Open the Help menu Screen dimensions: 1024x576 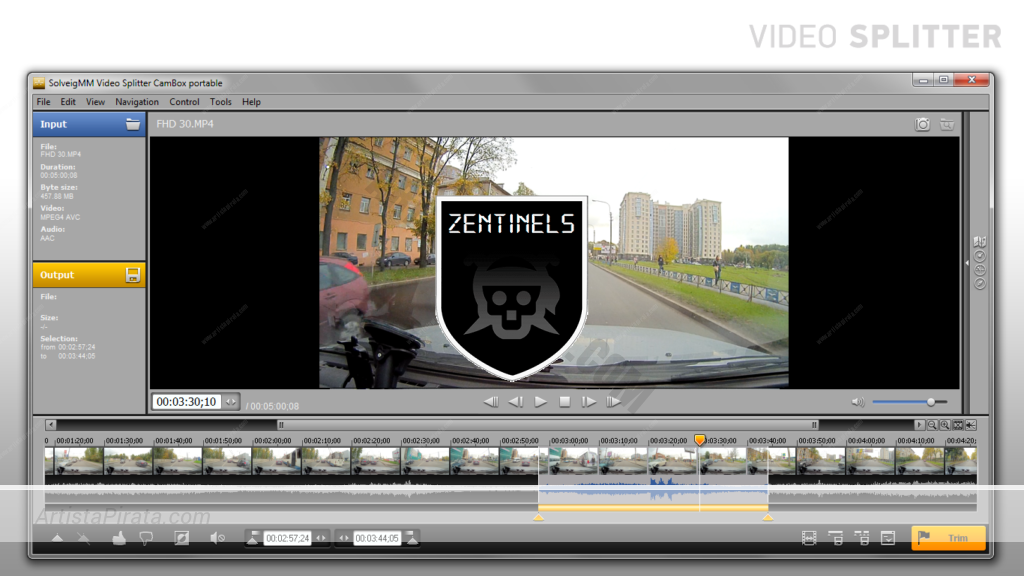point(251,102)
